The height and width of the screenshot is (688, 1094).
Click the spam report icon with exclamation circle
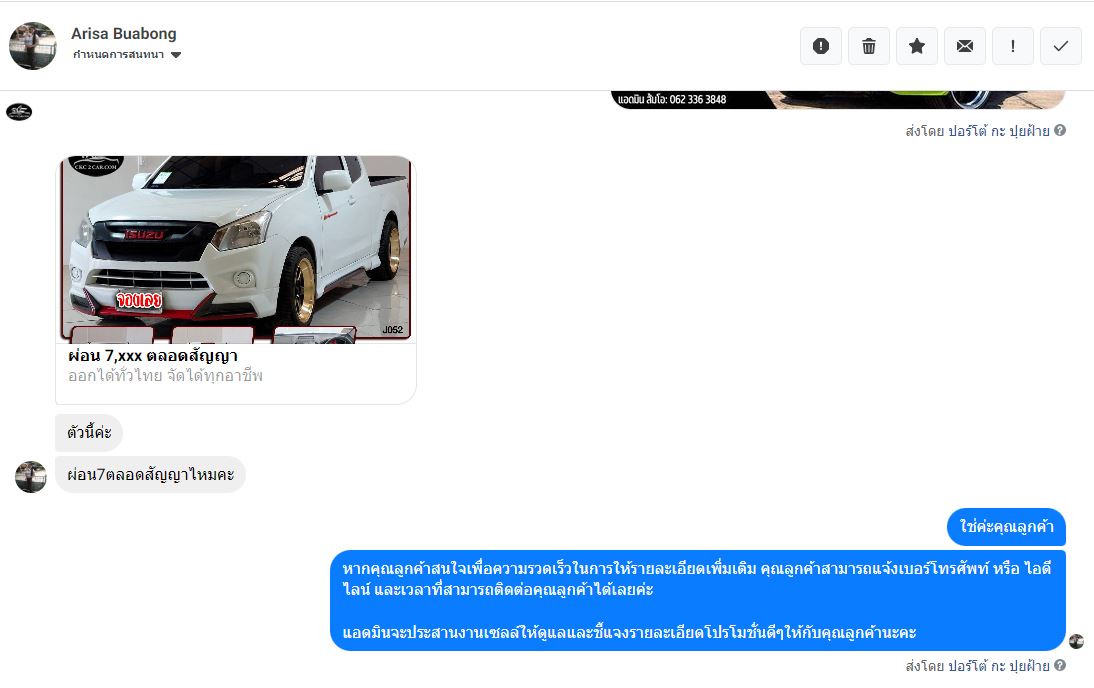(820, 46)
